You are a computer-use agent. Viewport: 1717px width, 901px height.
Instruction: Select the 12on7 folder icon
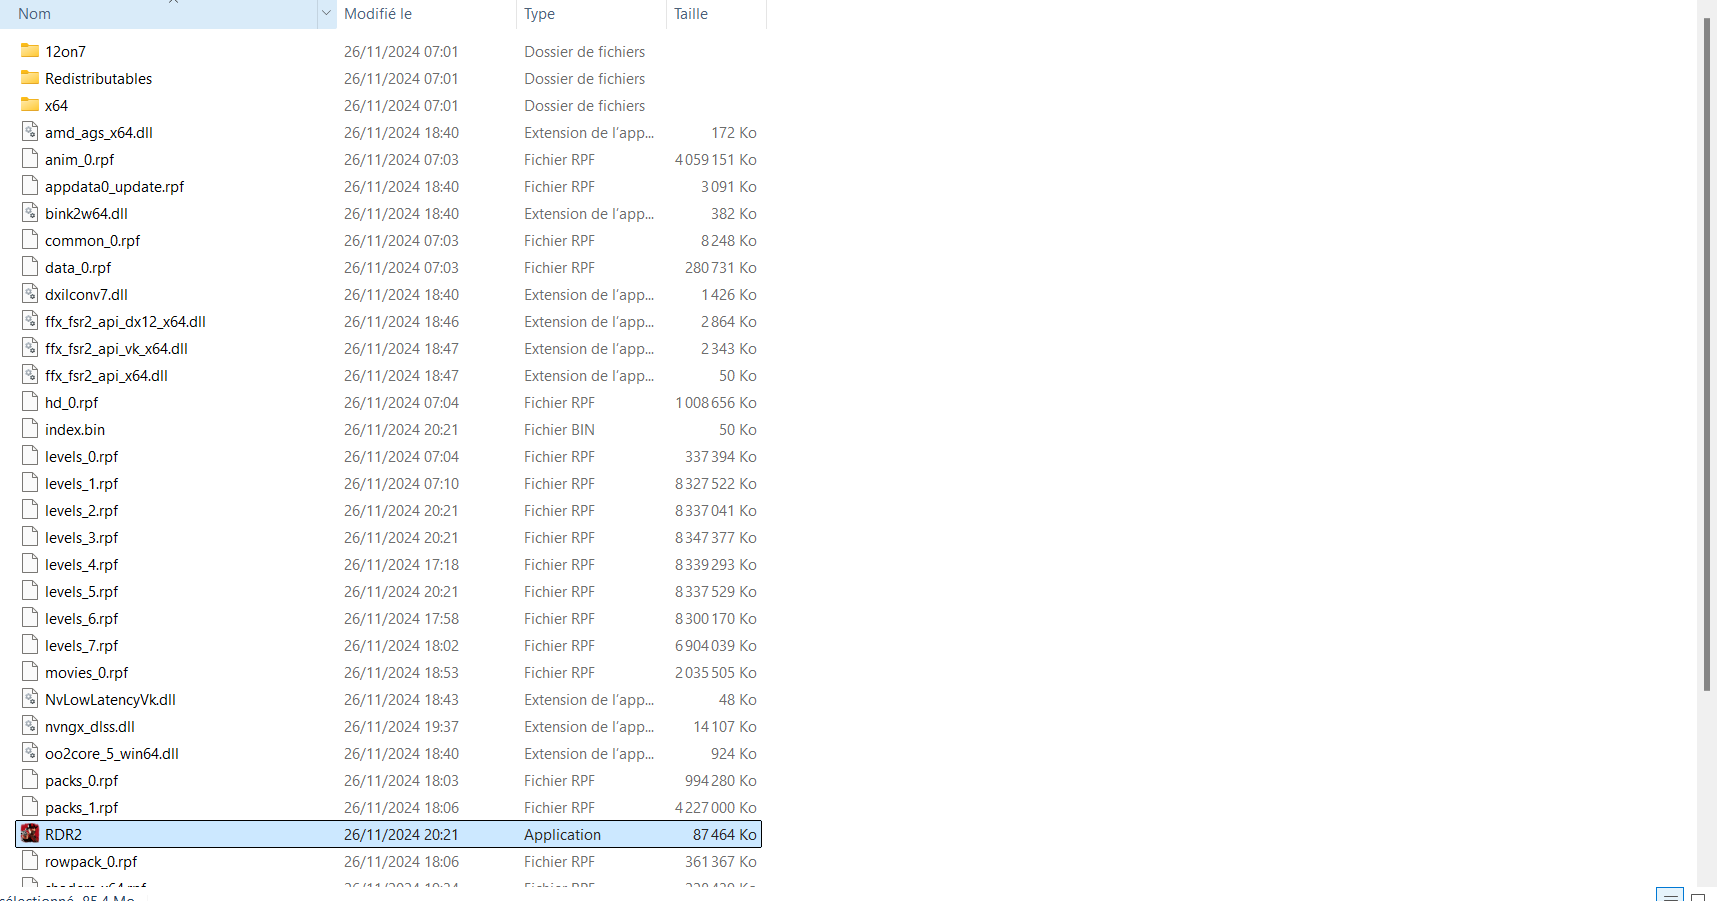[30, 51]
